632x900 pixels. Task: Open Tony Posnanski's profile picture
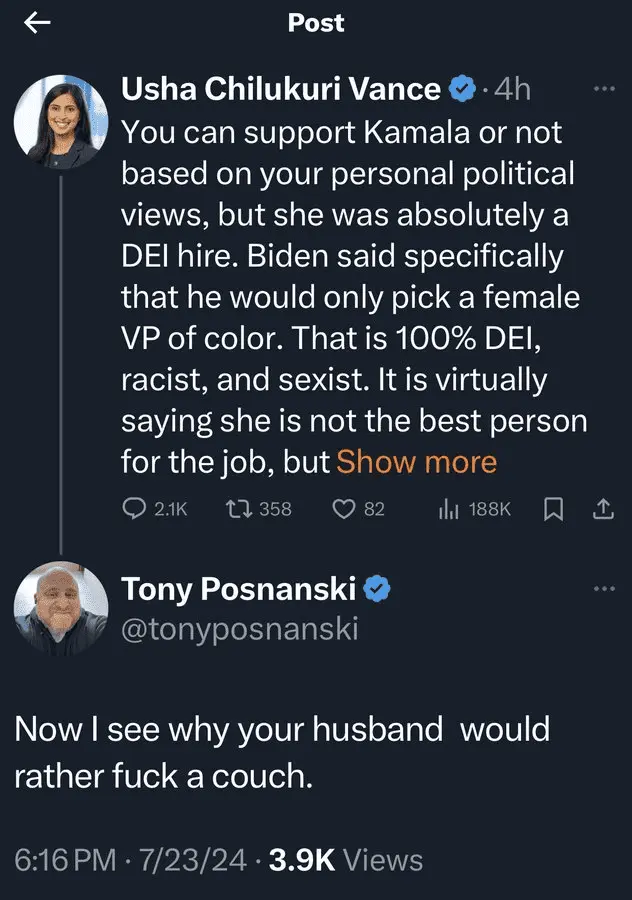coord(61,609)
